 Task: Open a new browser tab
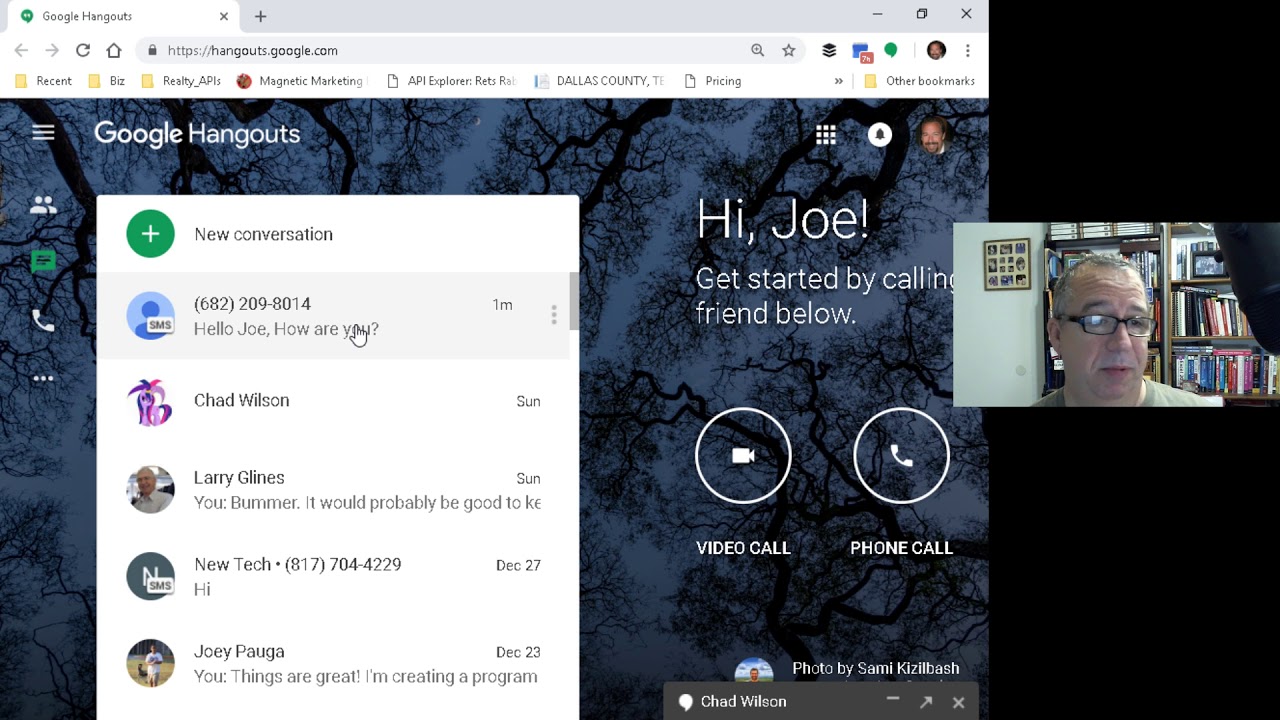(x=260, y=16)
